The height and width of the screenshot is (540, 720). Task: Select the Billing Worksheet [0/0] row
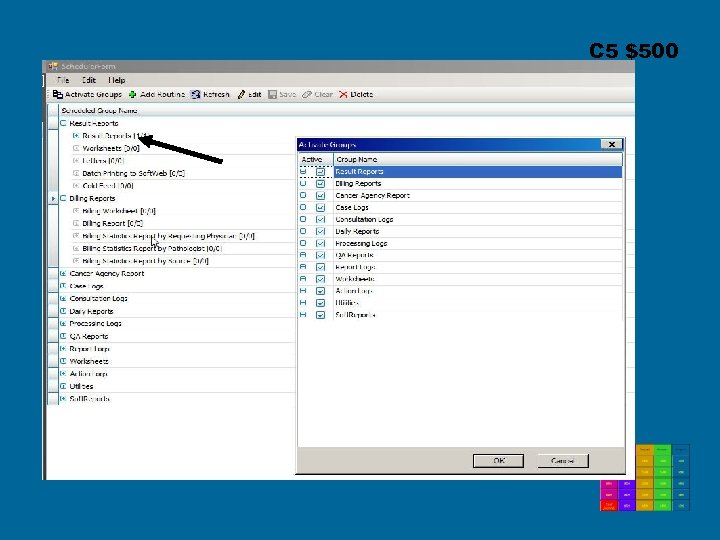point(119,211)
